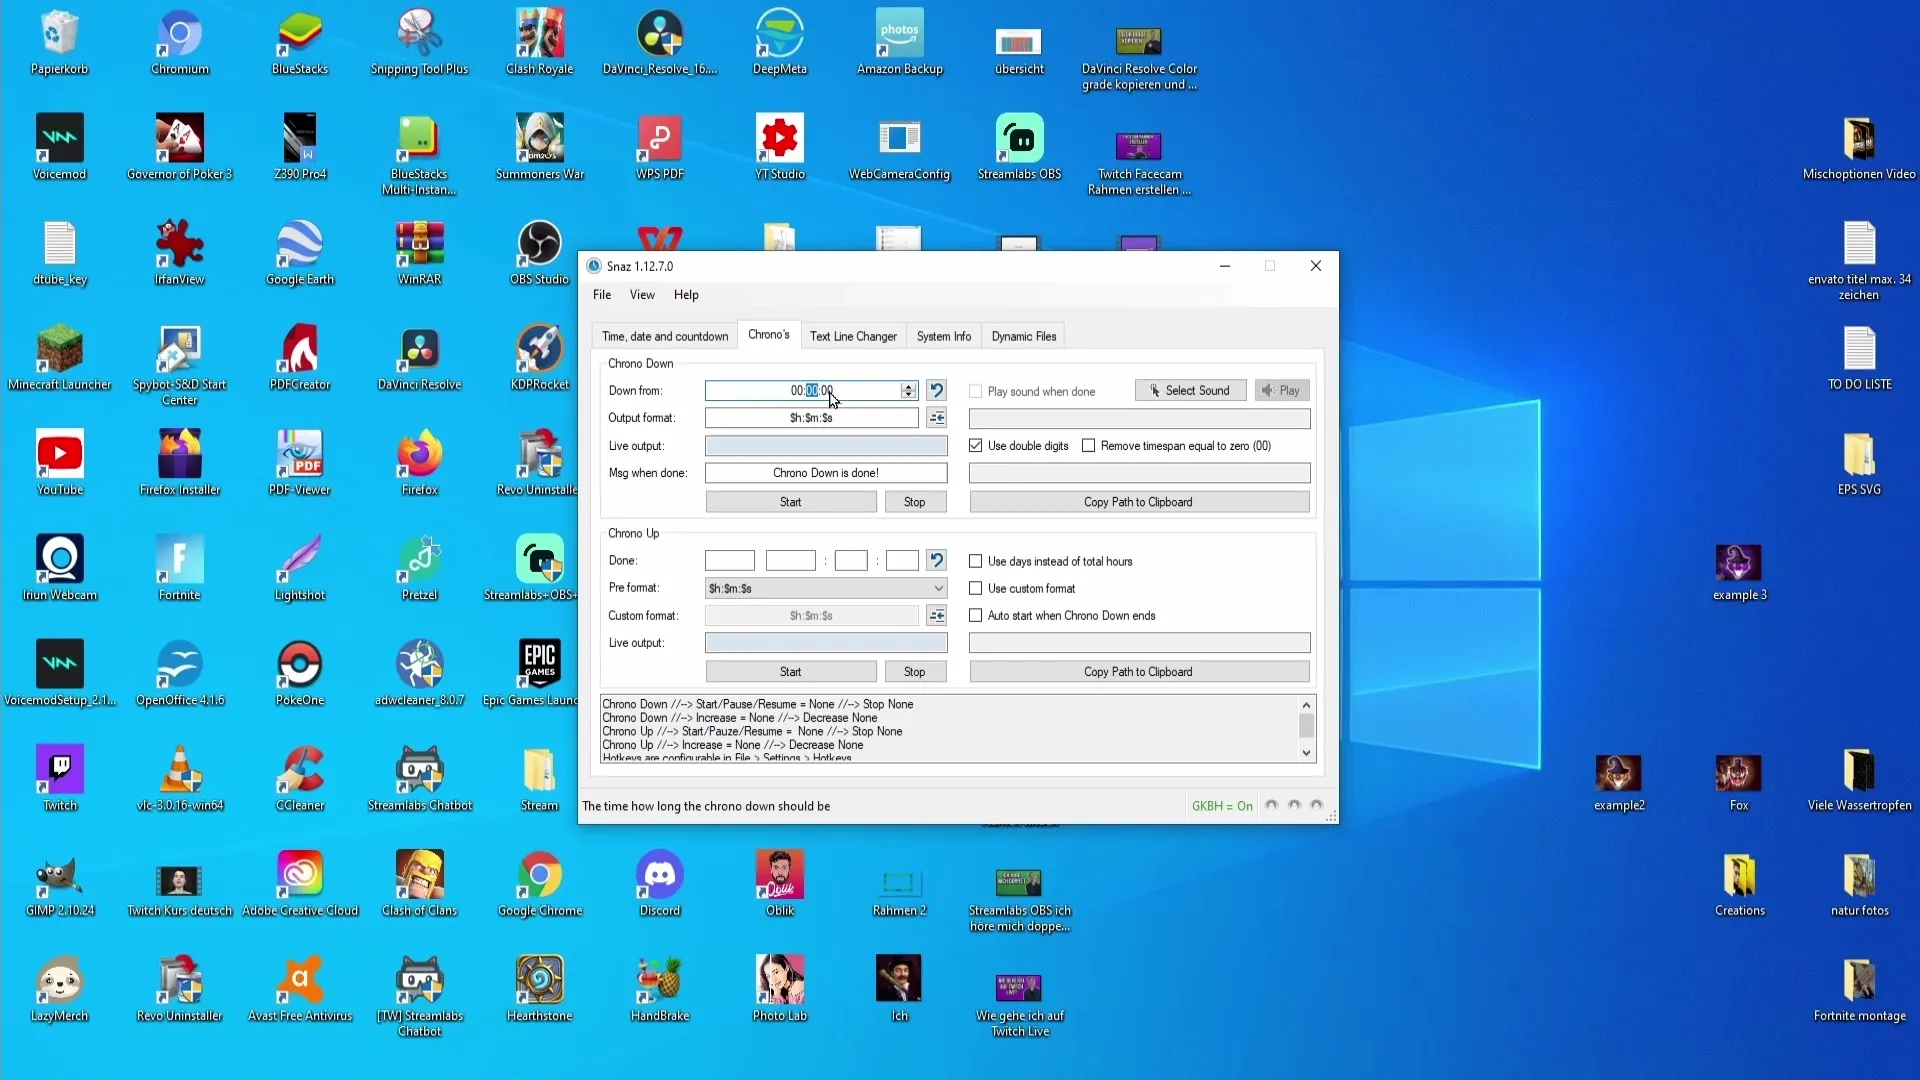Open custom format insert options for Chrono Up
Viewport: 1920px width, 1080px height.
pos(936,616)
